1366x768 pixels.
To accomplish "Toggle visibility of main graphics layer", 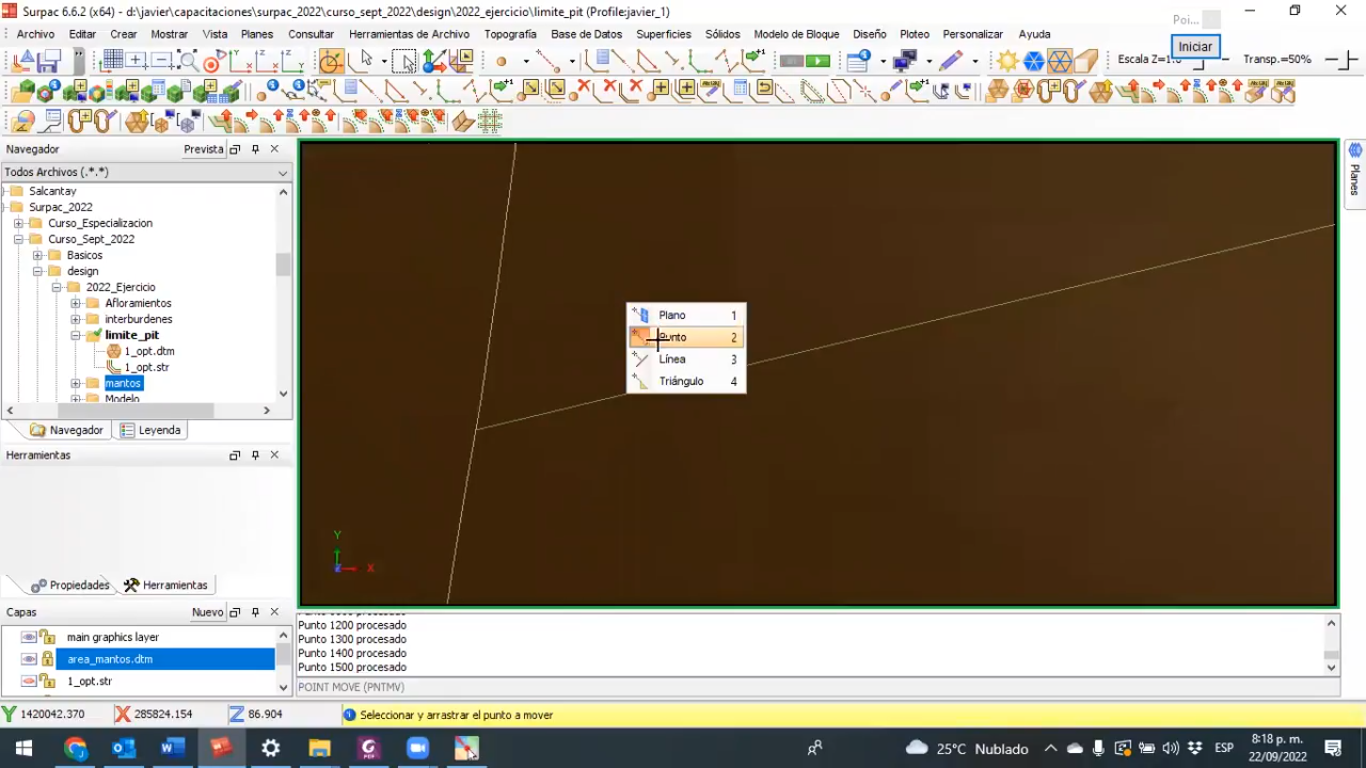I will 28,637.
